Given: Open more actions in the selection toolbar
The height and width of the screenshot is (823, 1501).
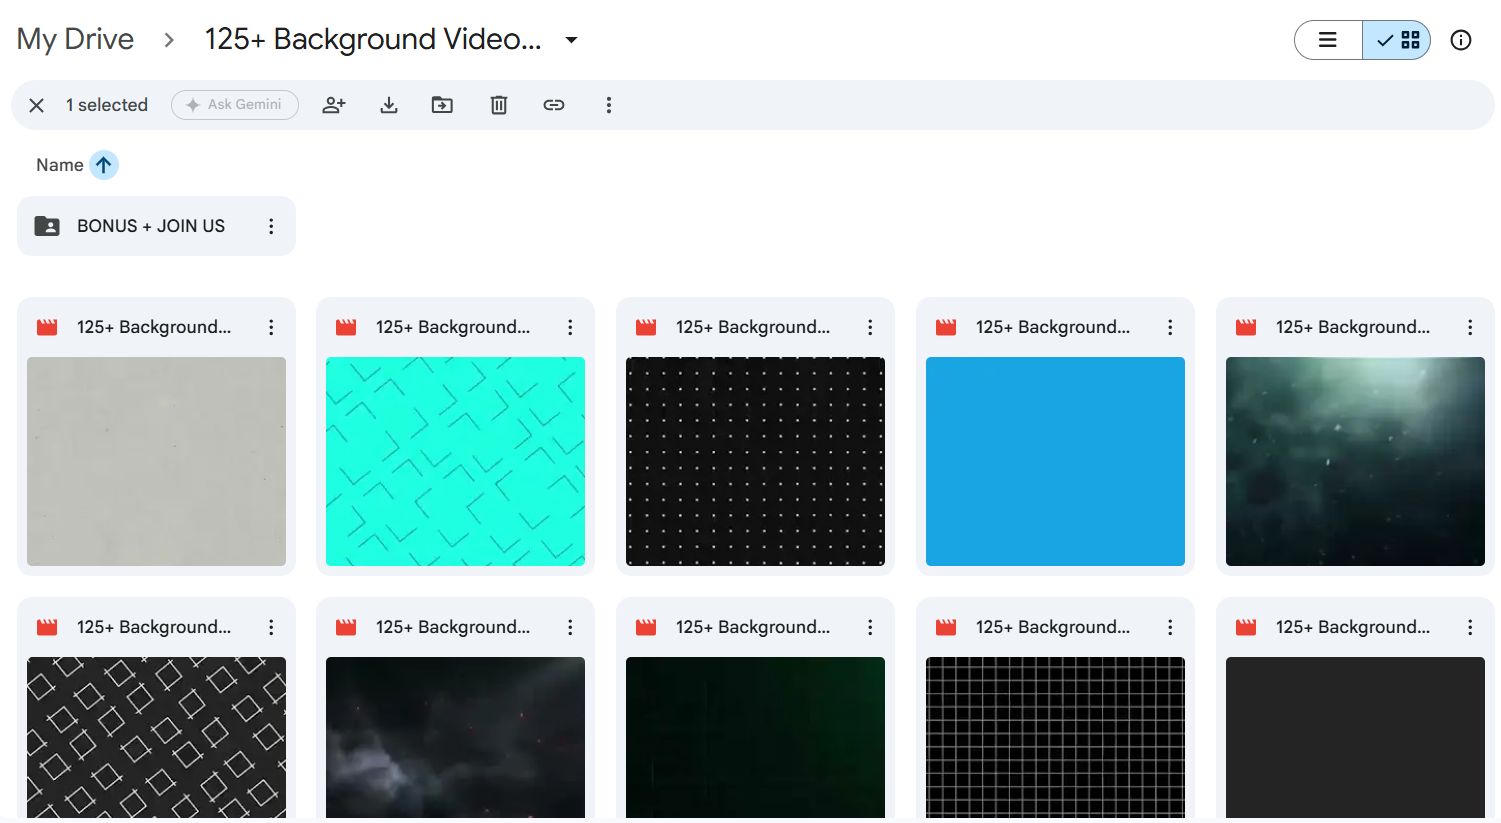Looking at the screenshot, I should [609, 105].
